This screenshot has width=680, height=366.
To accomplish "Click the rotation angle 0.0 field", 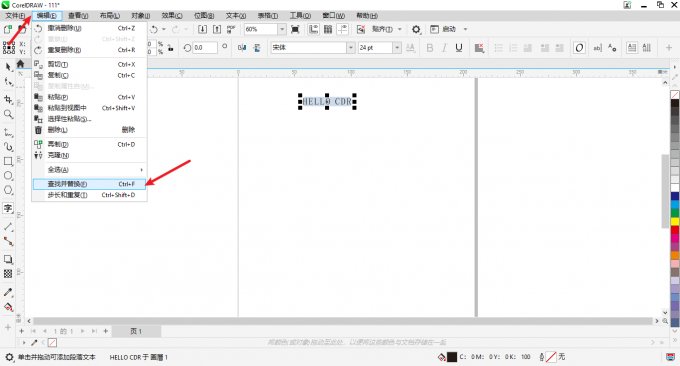I will point(205,47).
